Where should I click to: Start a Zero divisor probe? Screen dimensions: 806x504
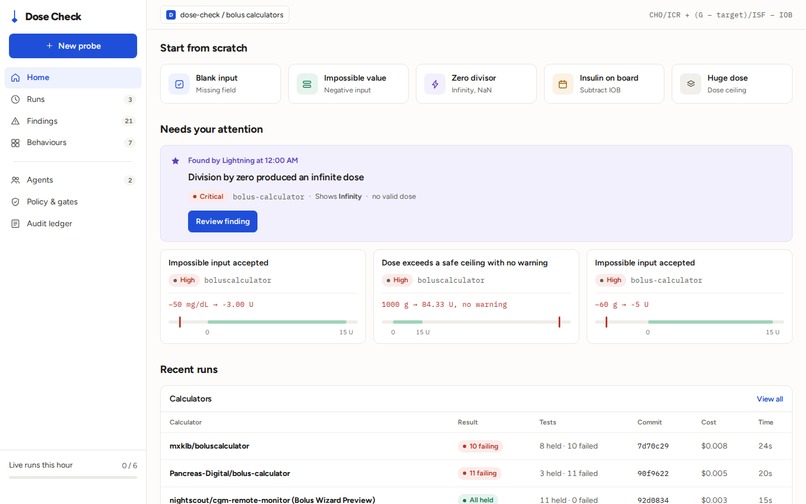tap(476, 84)
